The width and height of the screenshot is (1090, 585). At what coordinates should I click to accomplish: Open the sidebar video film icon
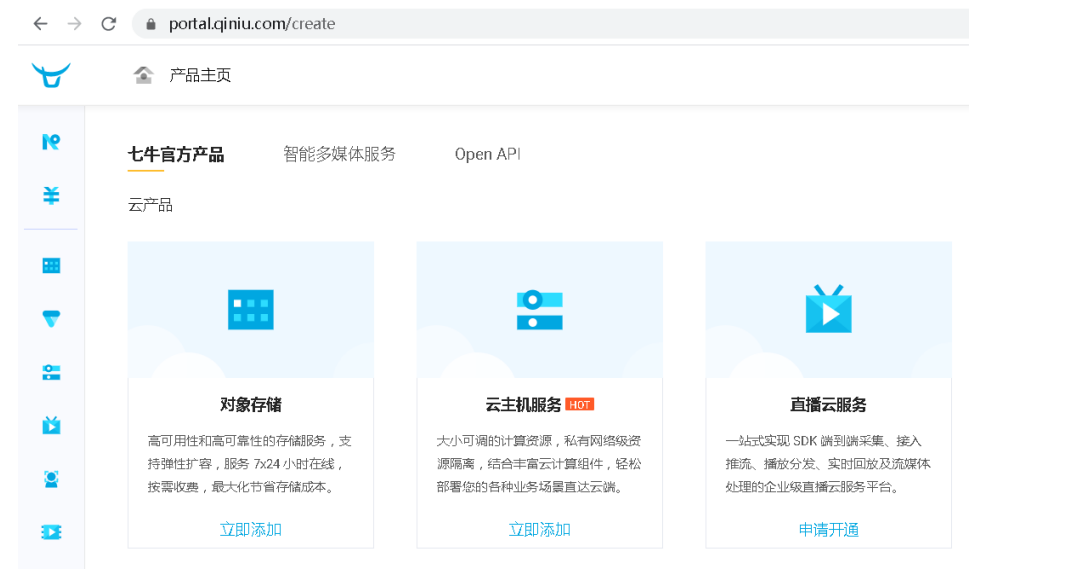click(x=51, y=532)
